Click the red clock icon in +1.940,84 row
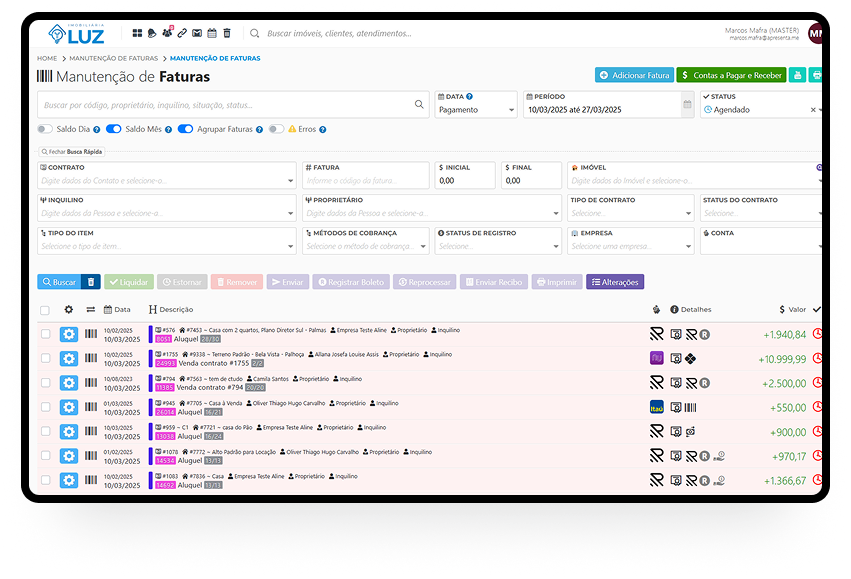851x579 pixels. [x=817, y=334]
